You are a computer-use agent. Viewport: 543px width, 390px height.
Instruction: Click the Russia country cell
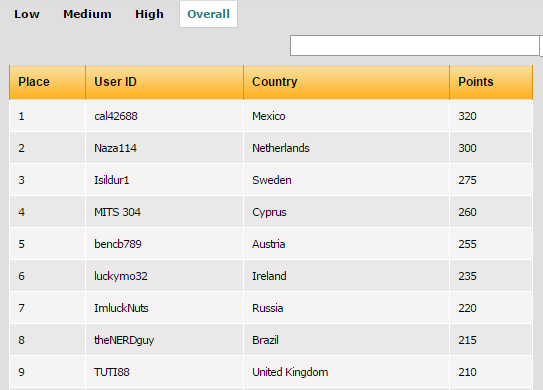click(346, 308)
